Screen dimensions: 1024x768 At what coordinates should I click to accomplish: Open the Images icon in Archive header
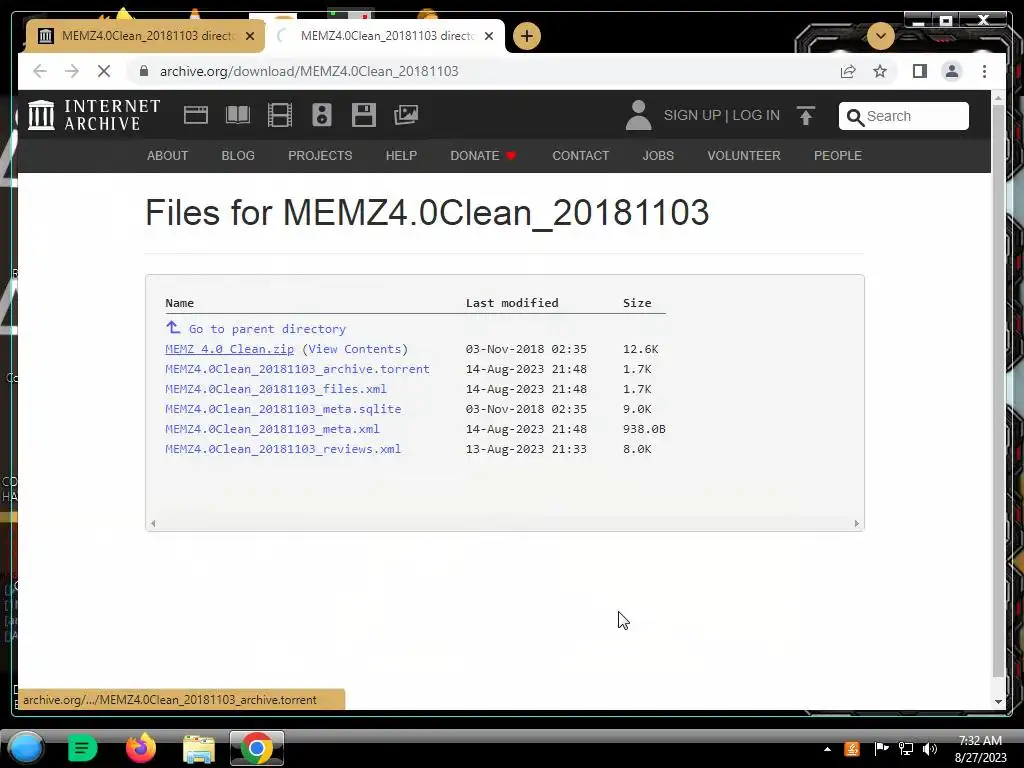point(406,115)
